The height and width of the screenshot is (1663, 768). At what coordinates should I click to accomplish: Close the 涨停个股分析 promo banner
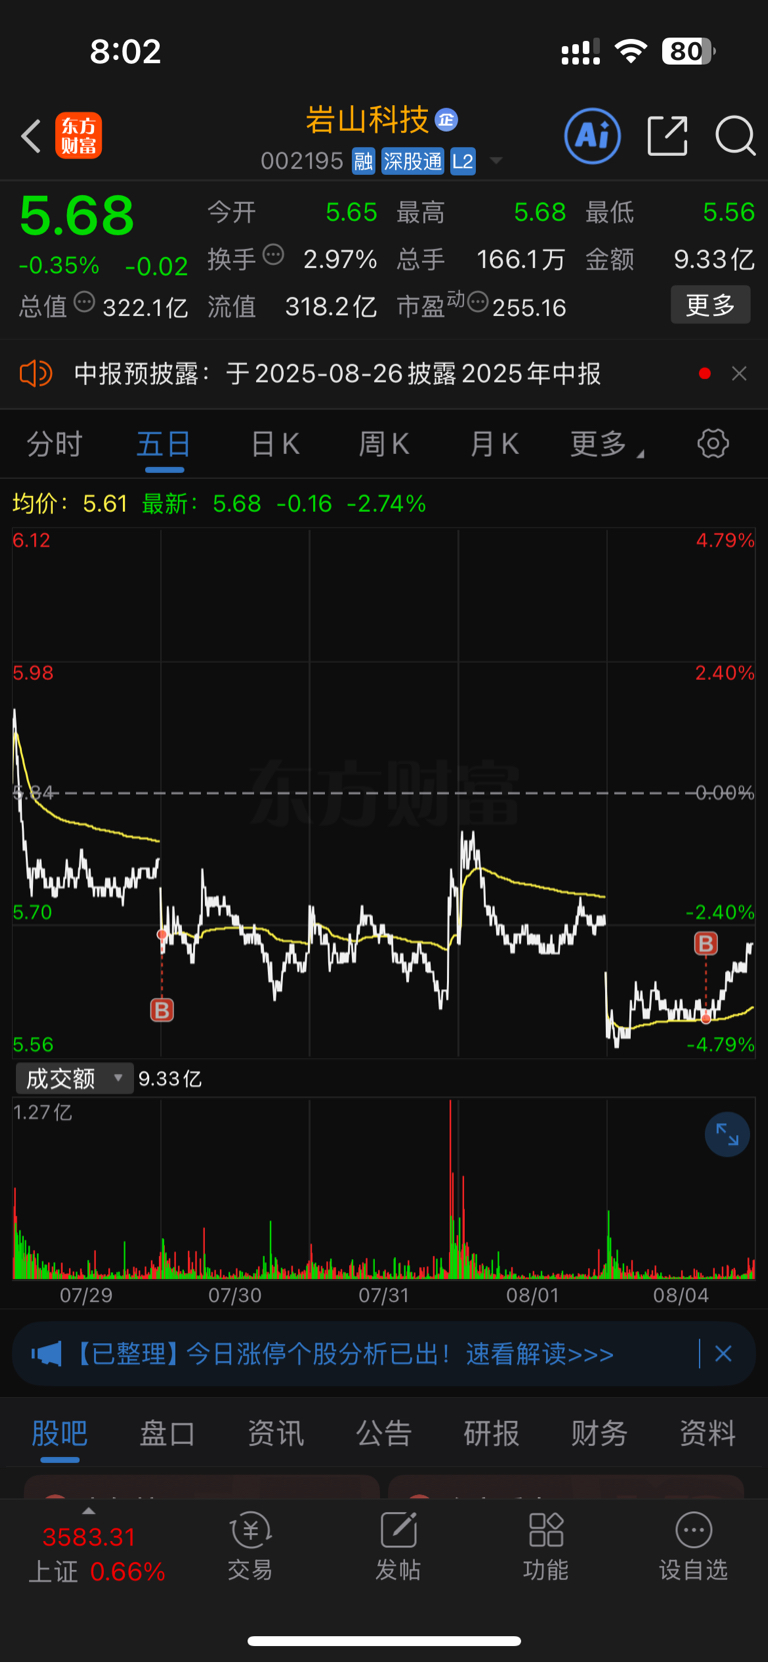723,1354
